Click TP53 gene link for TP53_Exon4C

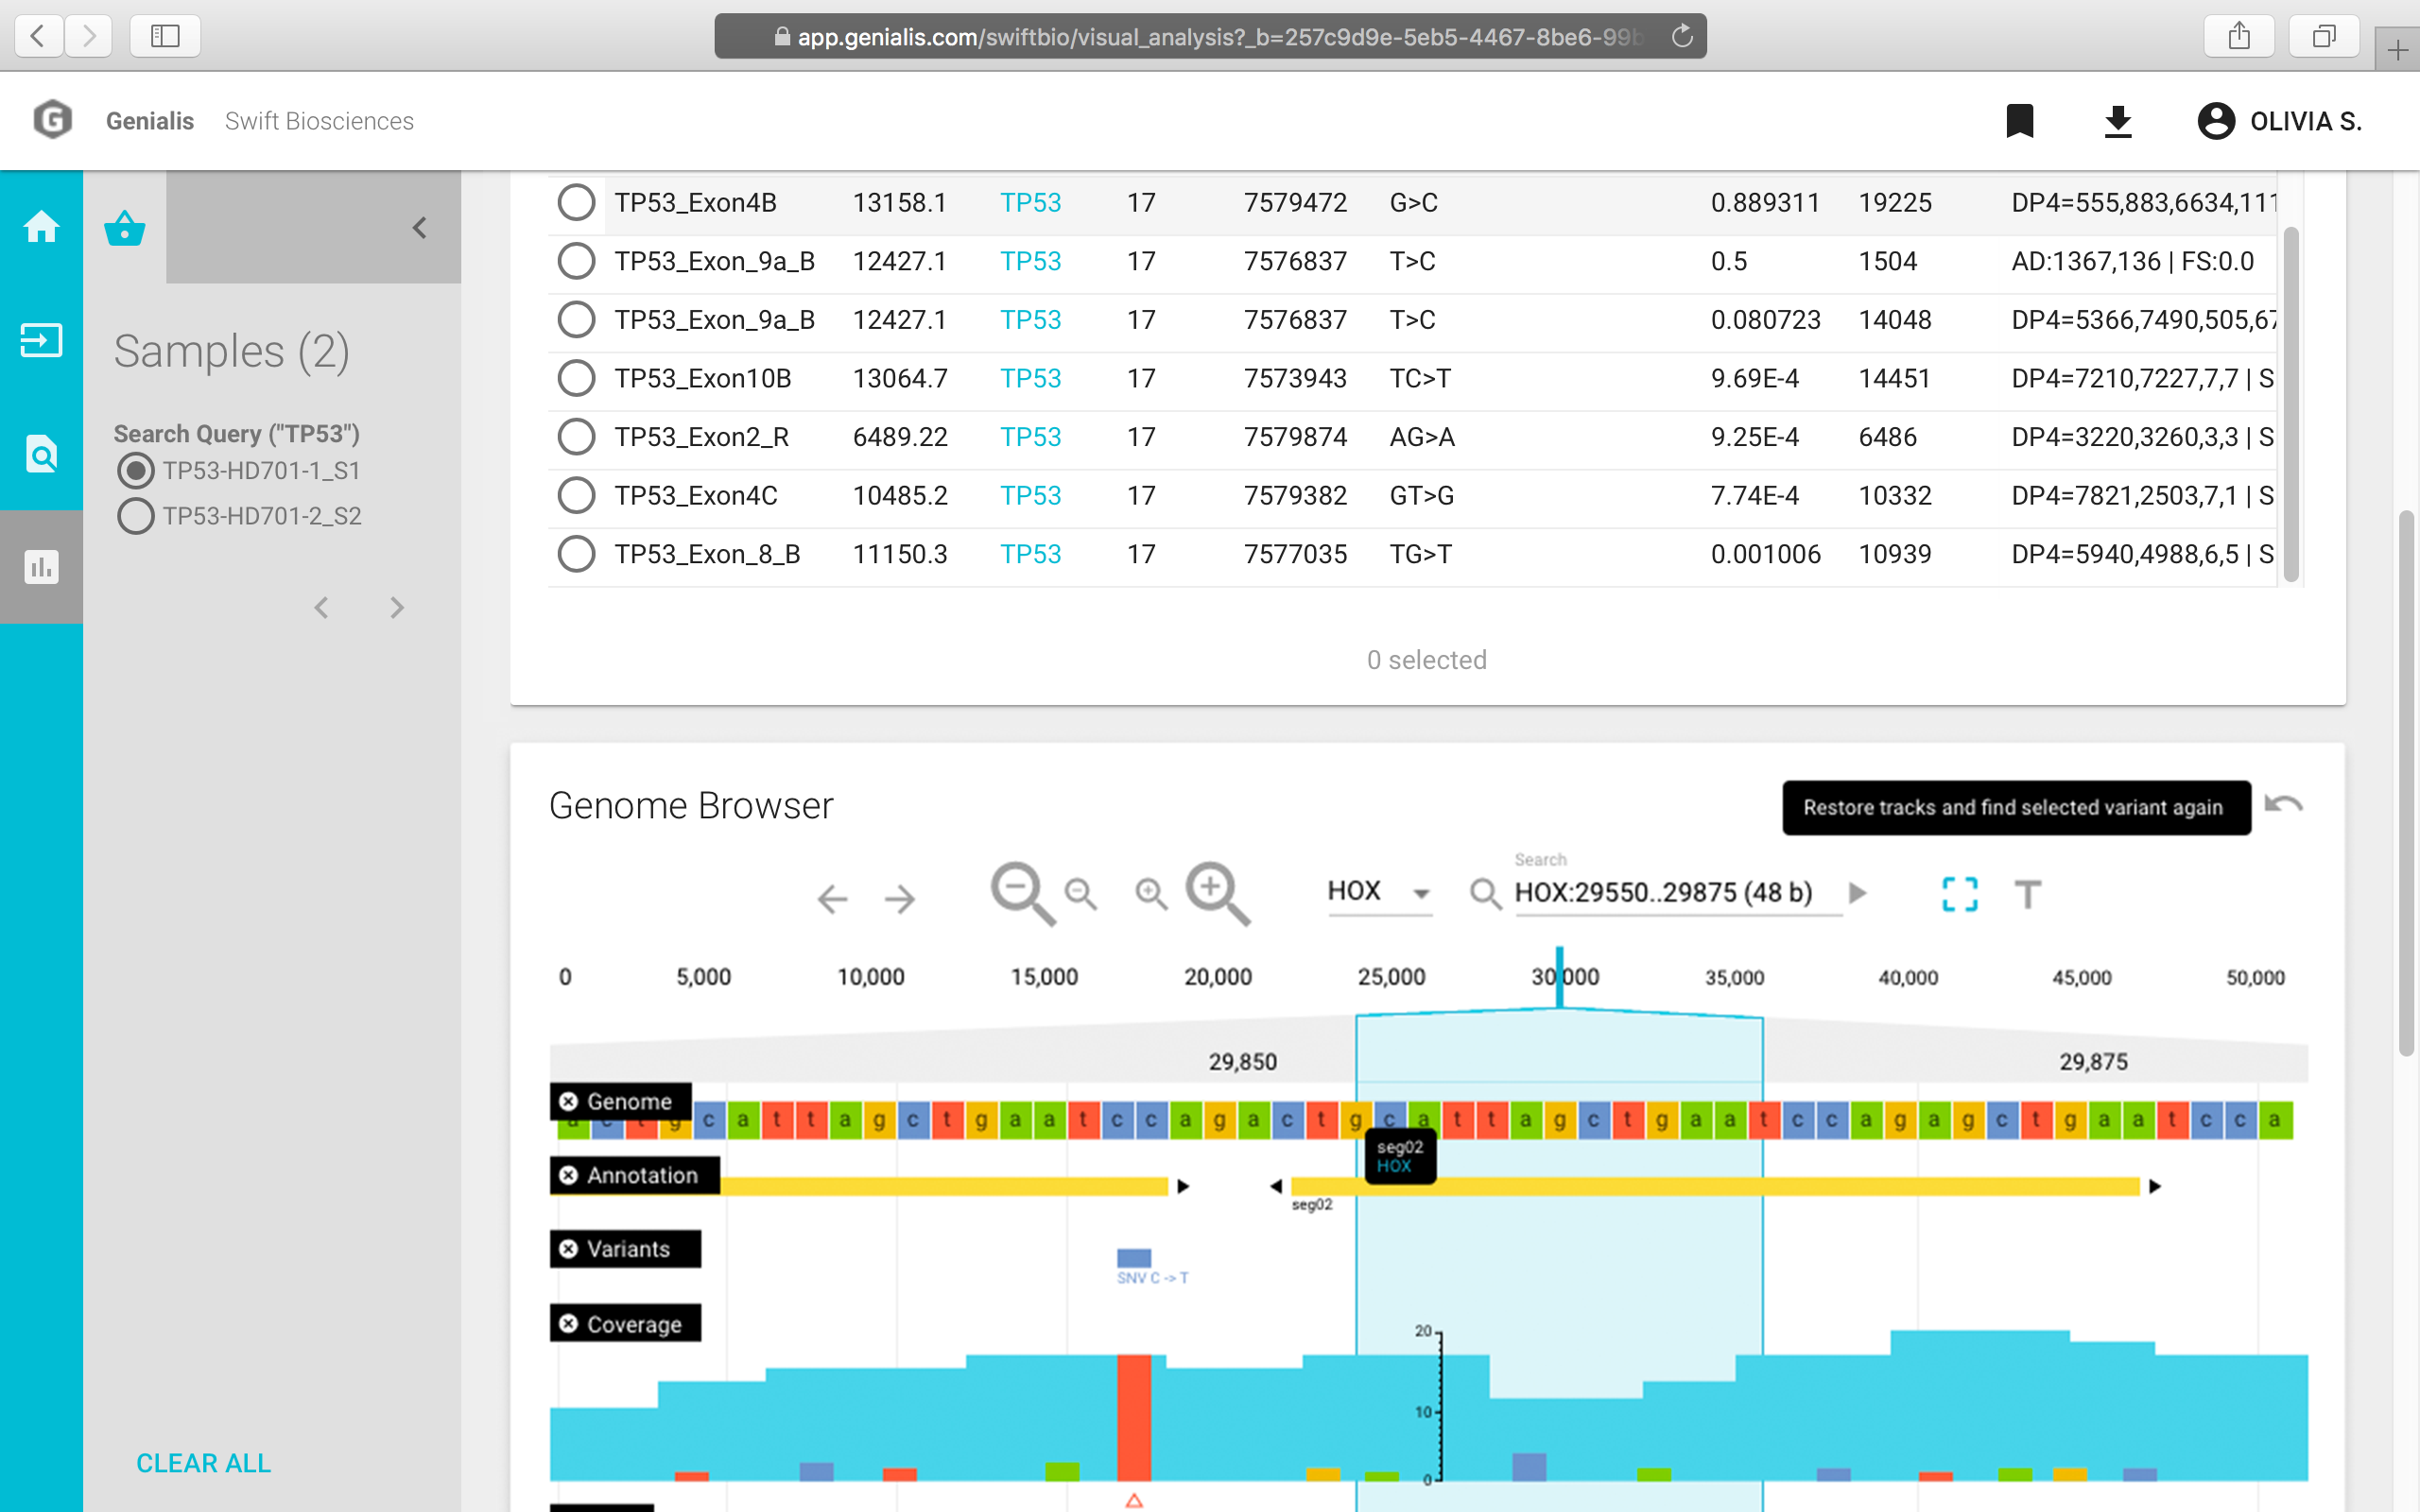pyautogui.click(x=1030, y=496)
